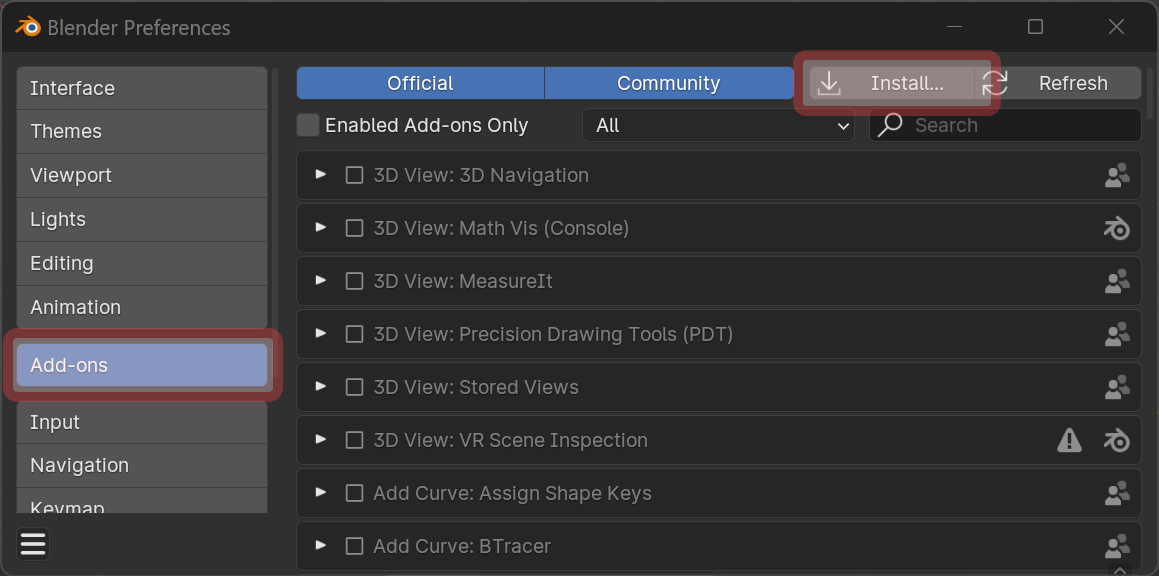Viewport: 1159px width, 576px height.
Task: Open the preferences hamburger menu
Action: click(x=32, y=544)
